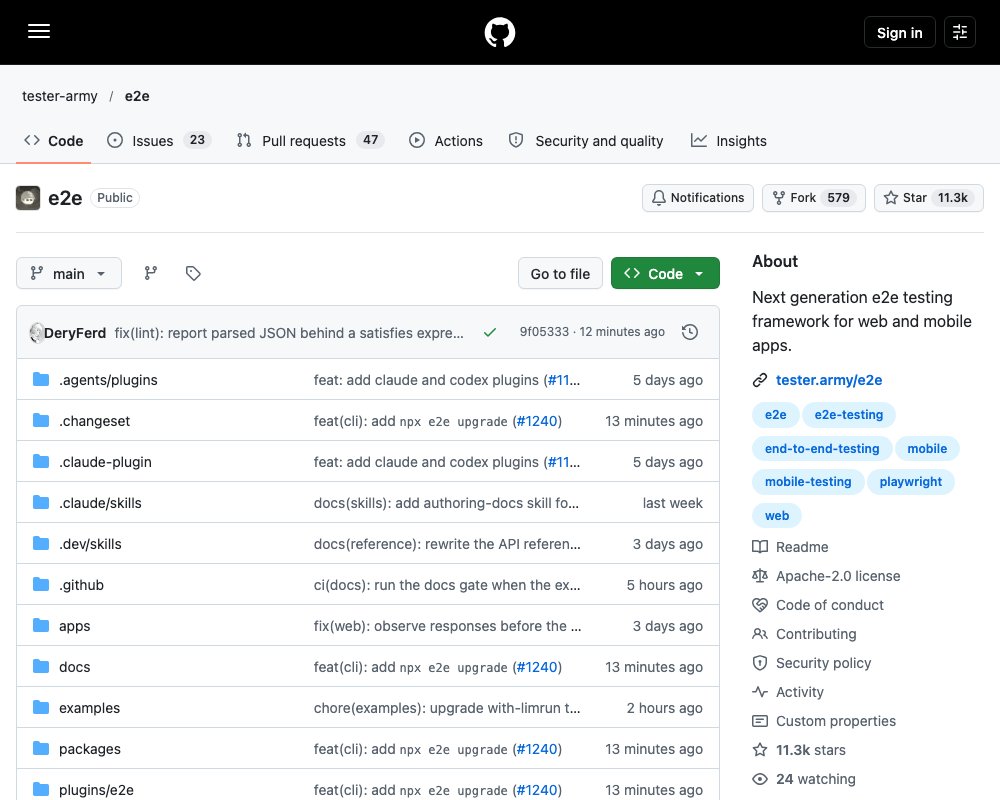View branches with the branch icon
Viewport: 1000px width, 800px height.
point(151,273)
